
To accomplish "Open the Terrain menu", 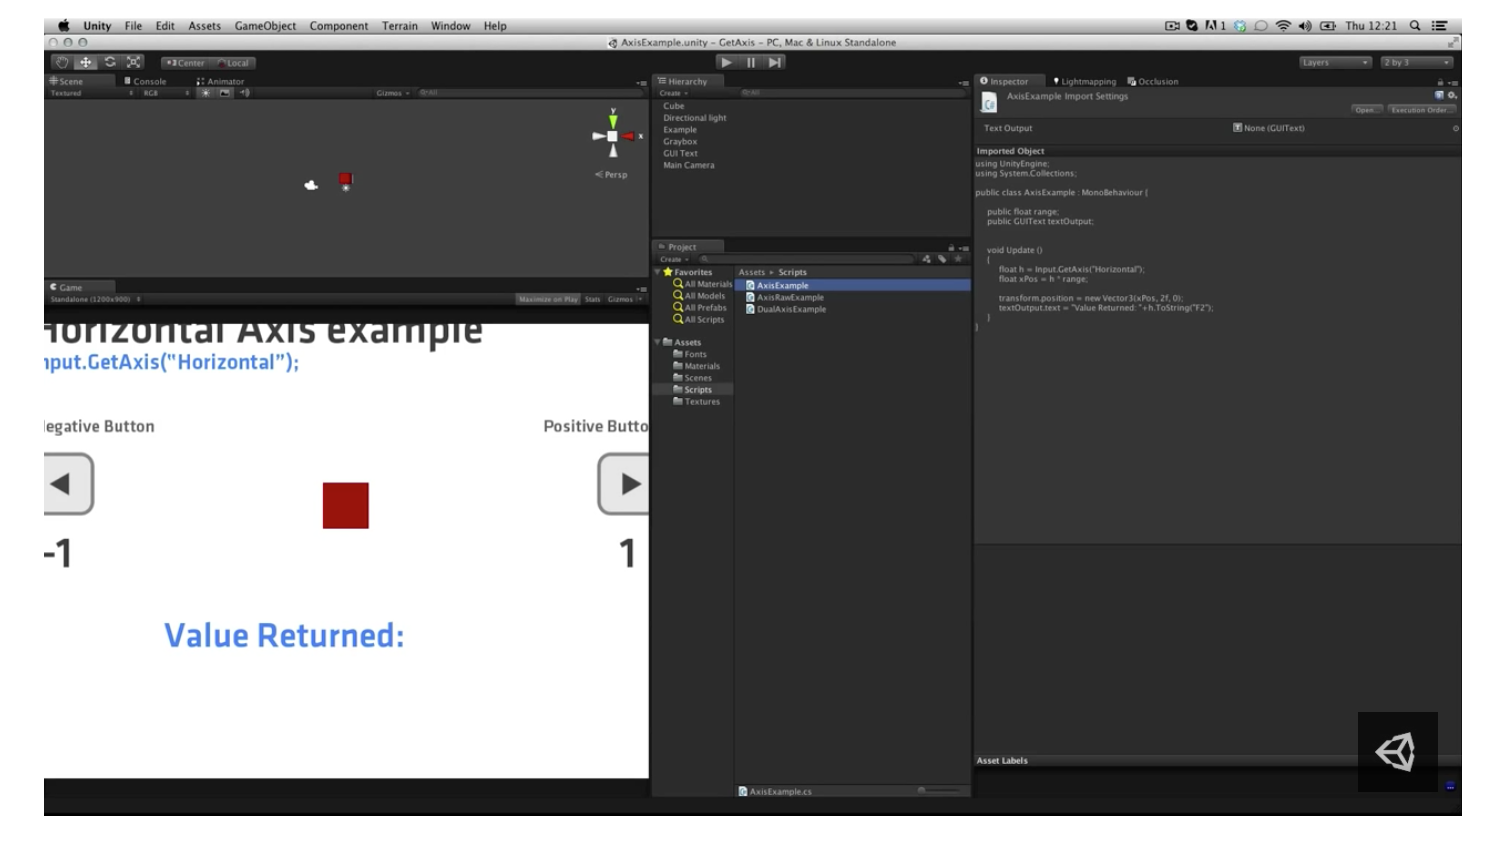I will tap(399, 26).
